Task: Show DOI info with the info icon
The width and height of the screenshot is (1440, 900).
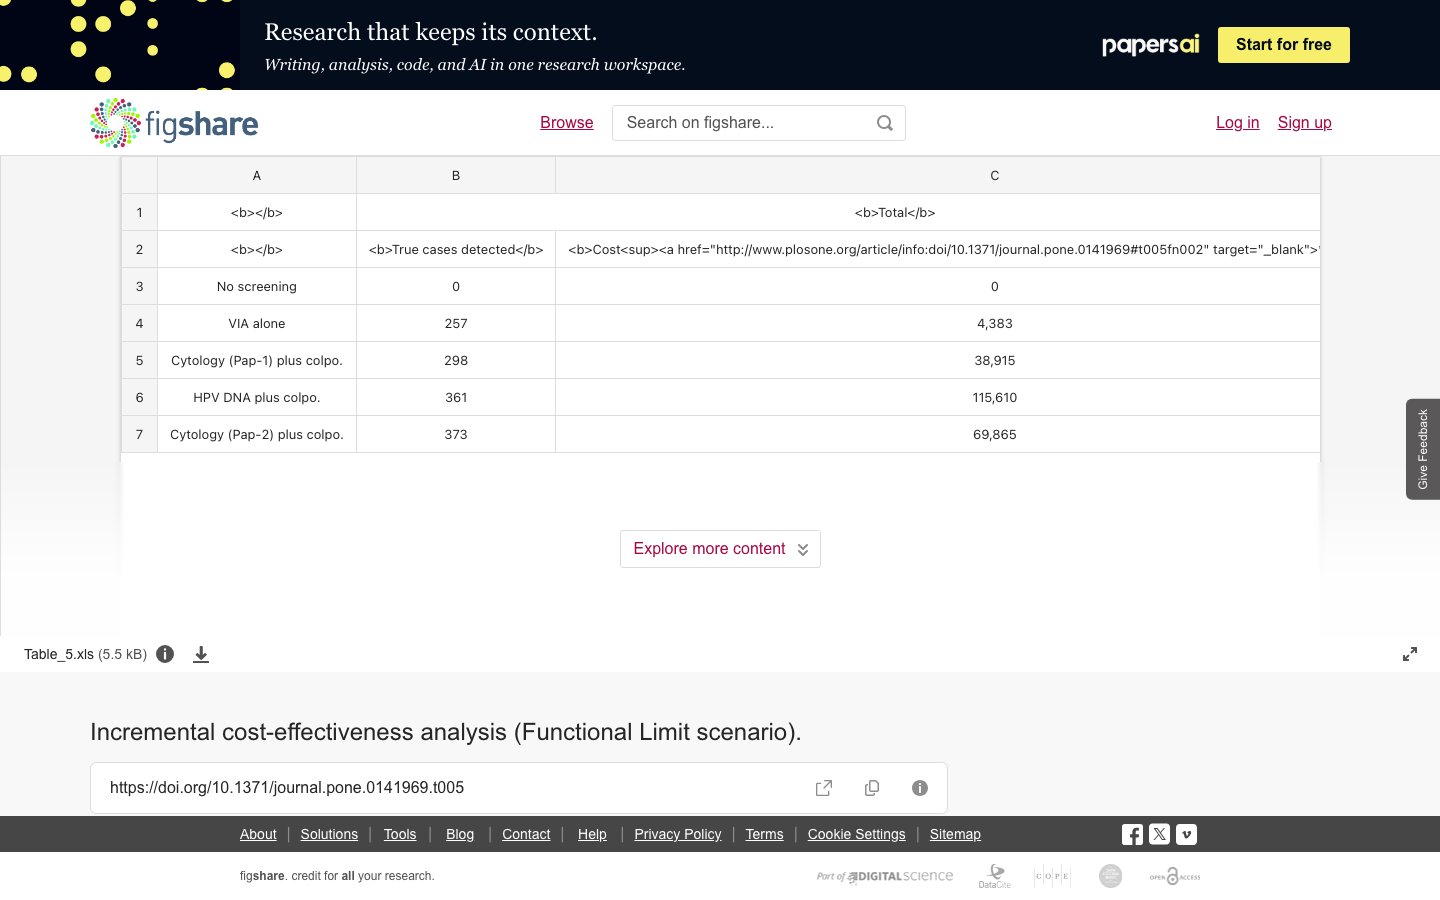Action: [x=920, y=788]
